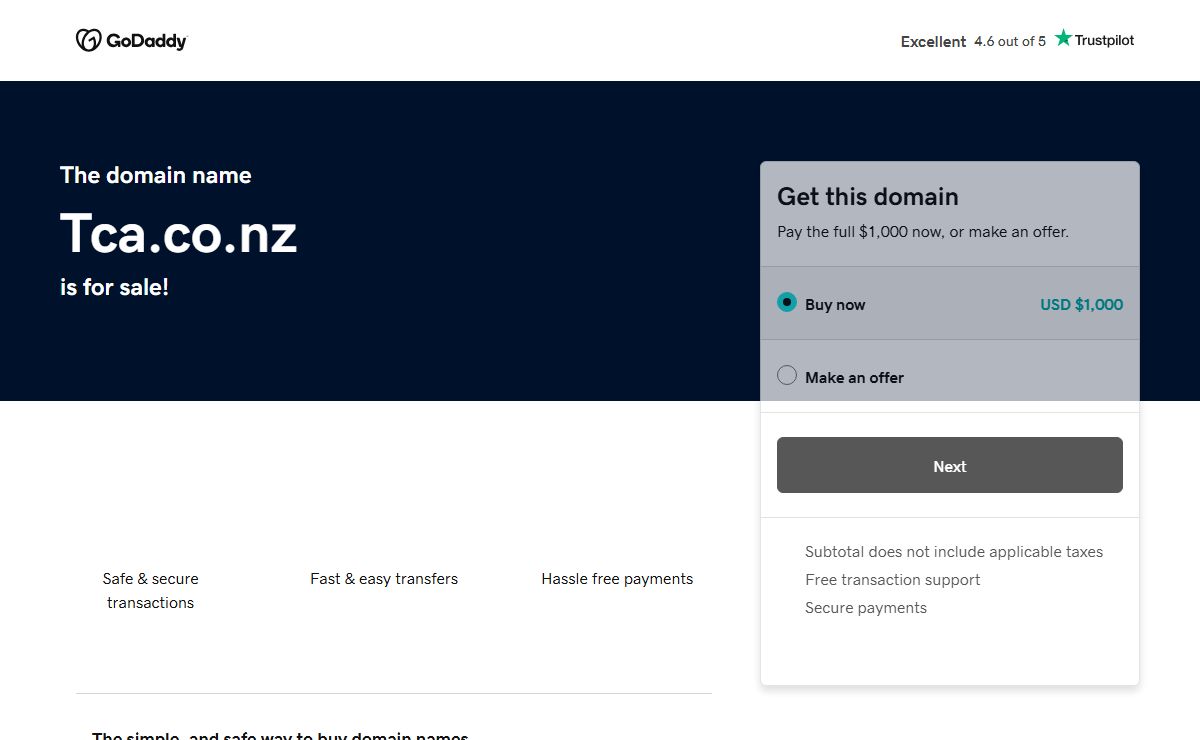Click the Subtotal does not include taxes note

953,552
